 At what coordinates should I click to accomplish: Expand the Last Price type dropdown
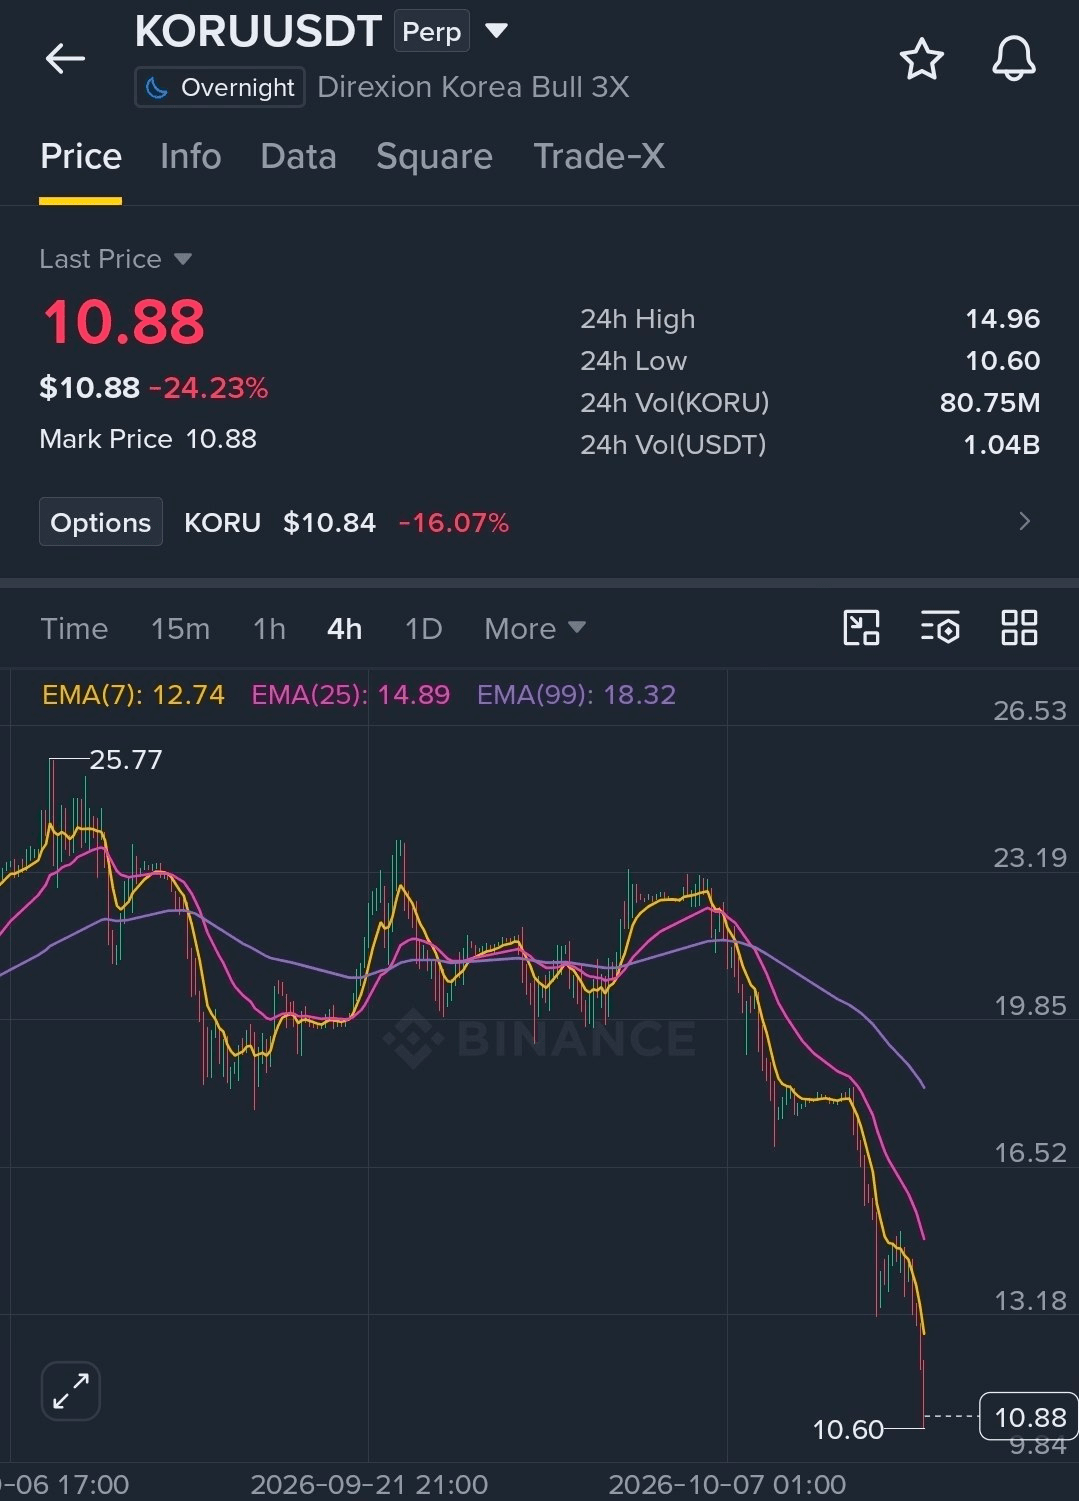183,259
